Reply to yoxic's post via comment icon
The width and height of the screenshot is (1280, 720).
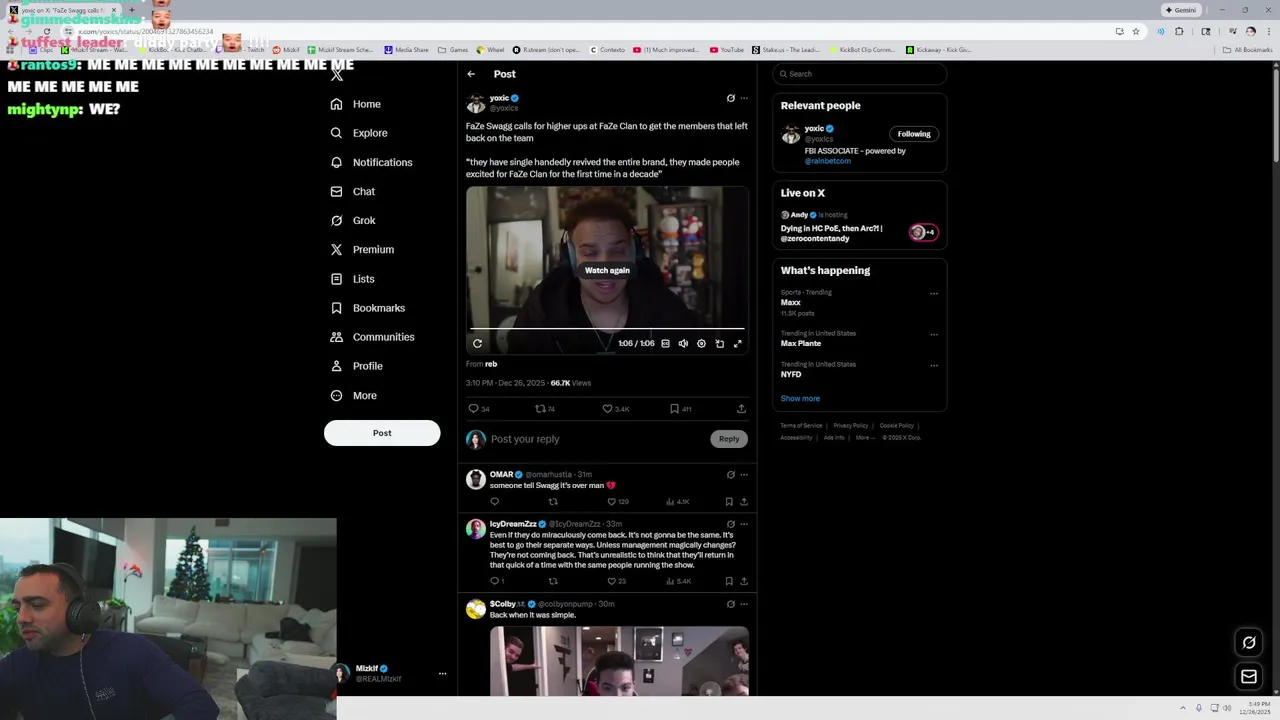(x=474, y=408)
